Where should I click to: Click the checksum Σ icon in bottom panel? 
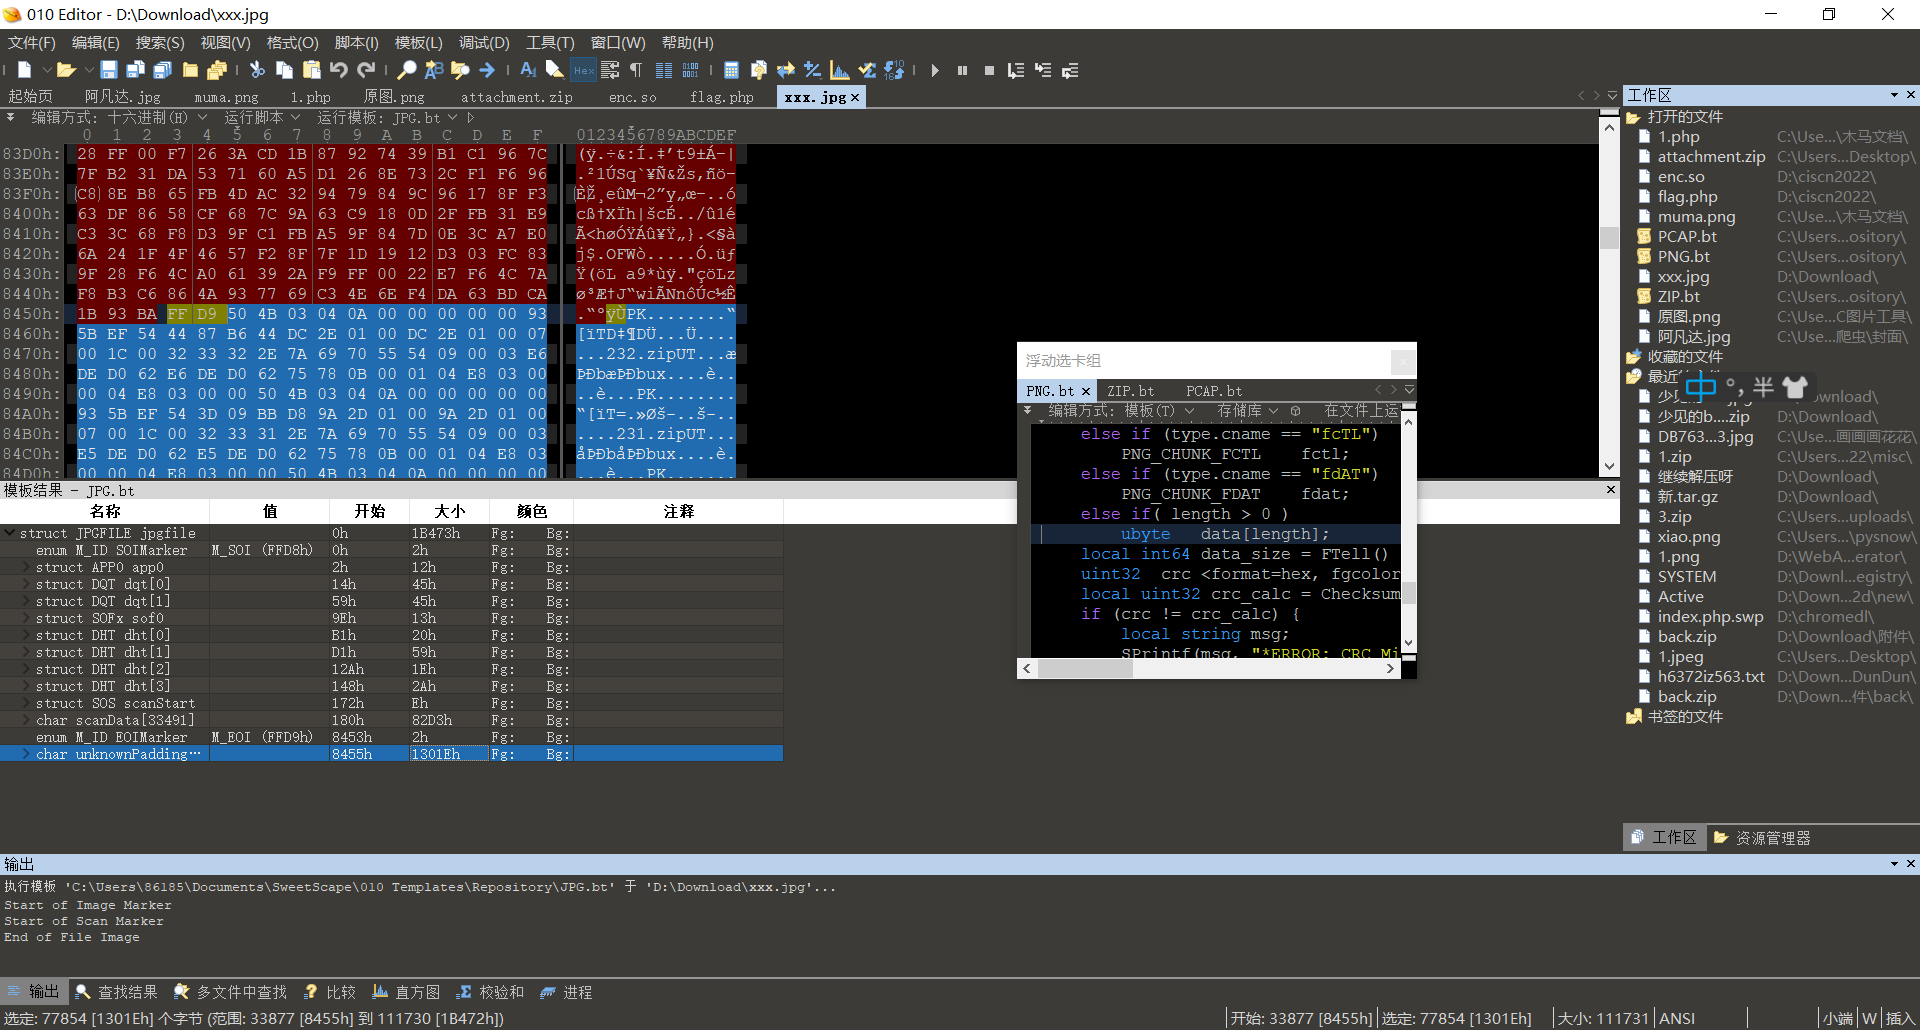[465, 991]
